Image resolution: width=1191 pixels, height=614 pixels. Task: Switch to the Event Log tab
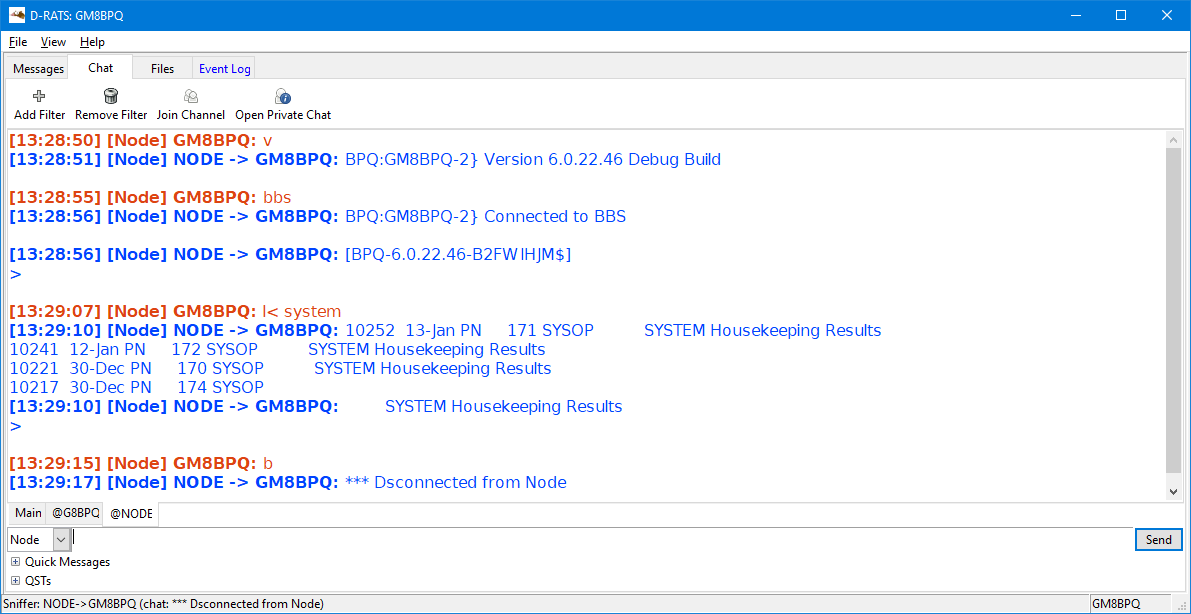coord(224,69)
